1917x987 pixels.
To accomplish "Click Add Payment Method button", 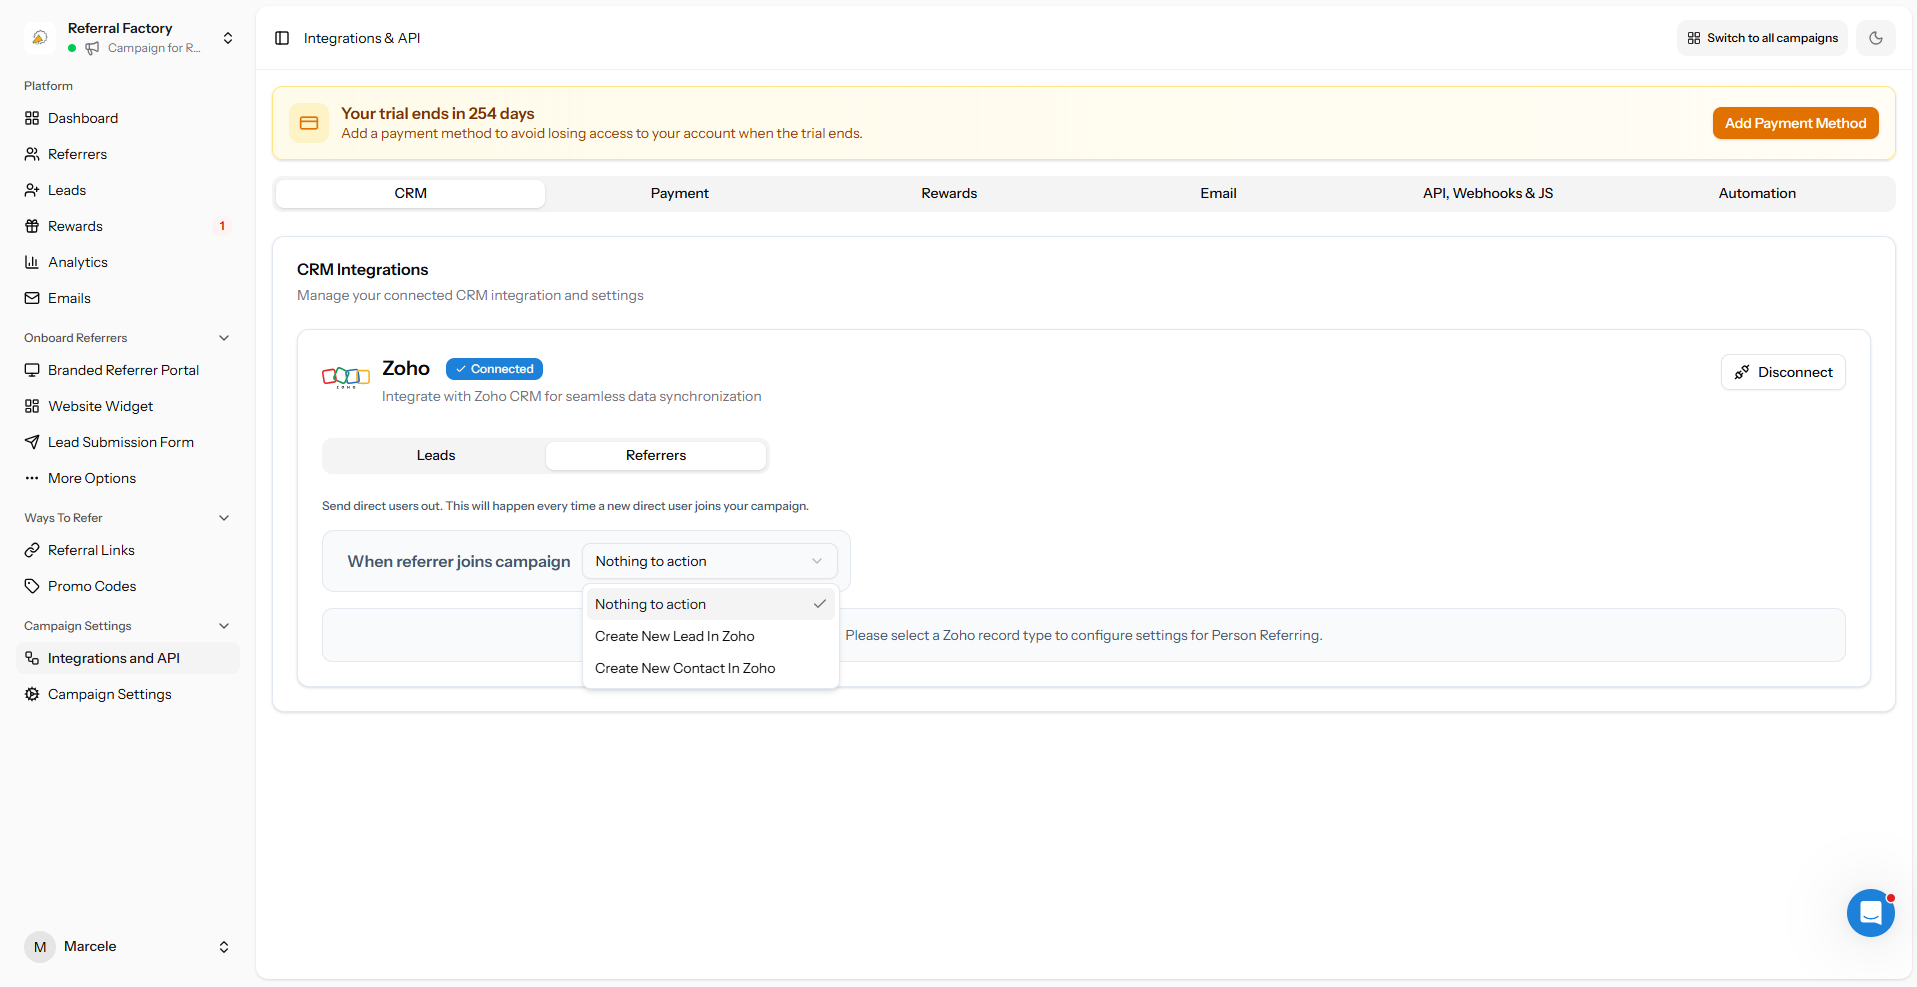I will click(x=1795, y=123).
